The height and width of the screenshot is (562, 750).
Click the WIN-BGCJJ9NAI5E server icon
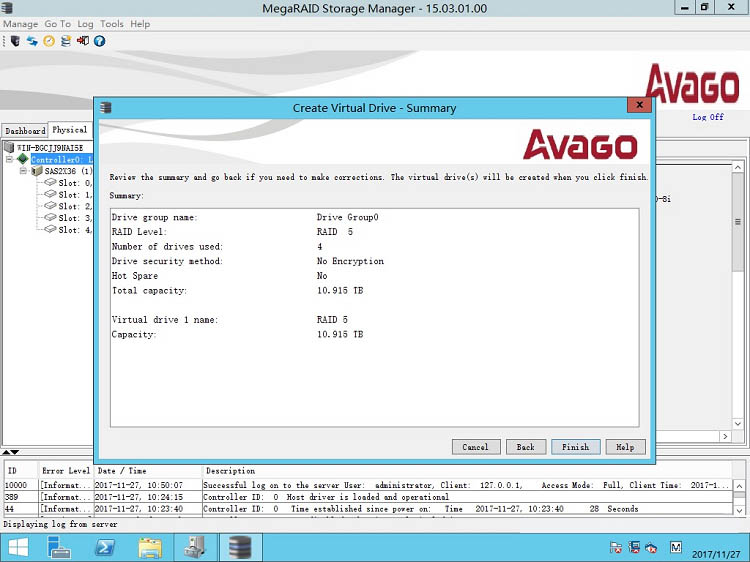point(9,147)
